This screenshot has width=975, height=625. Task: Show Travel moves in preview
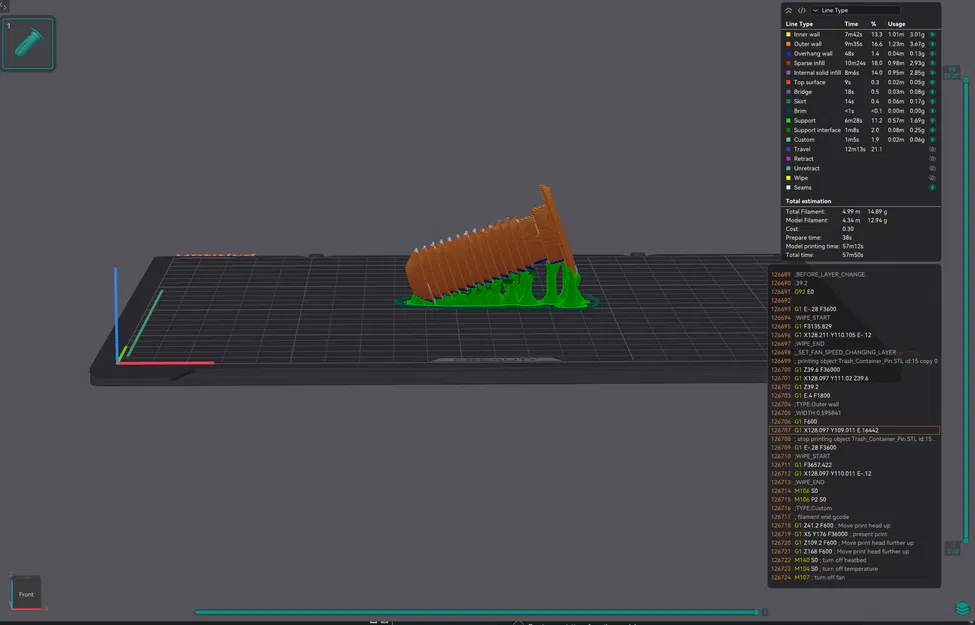(932, 149)
